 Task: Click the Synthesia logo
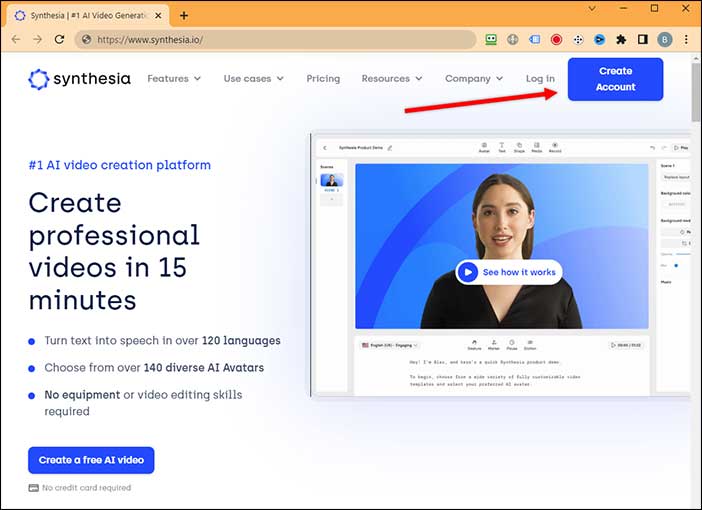pos(79,79)
